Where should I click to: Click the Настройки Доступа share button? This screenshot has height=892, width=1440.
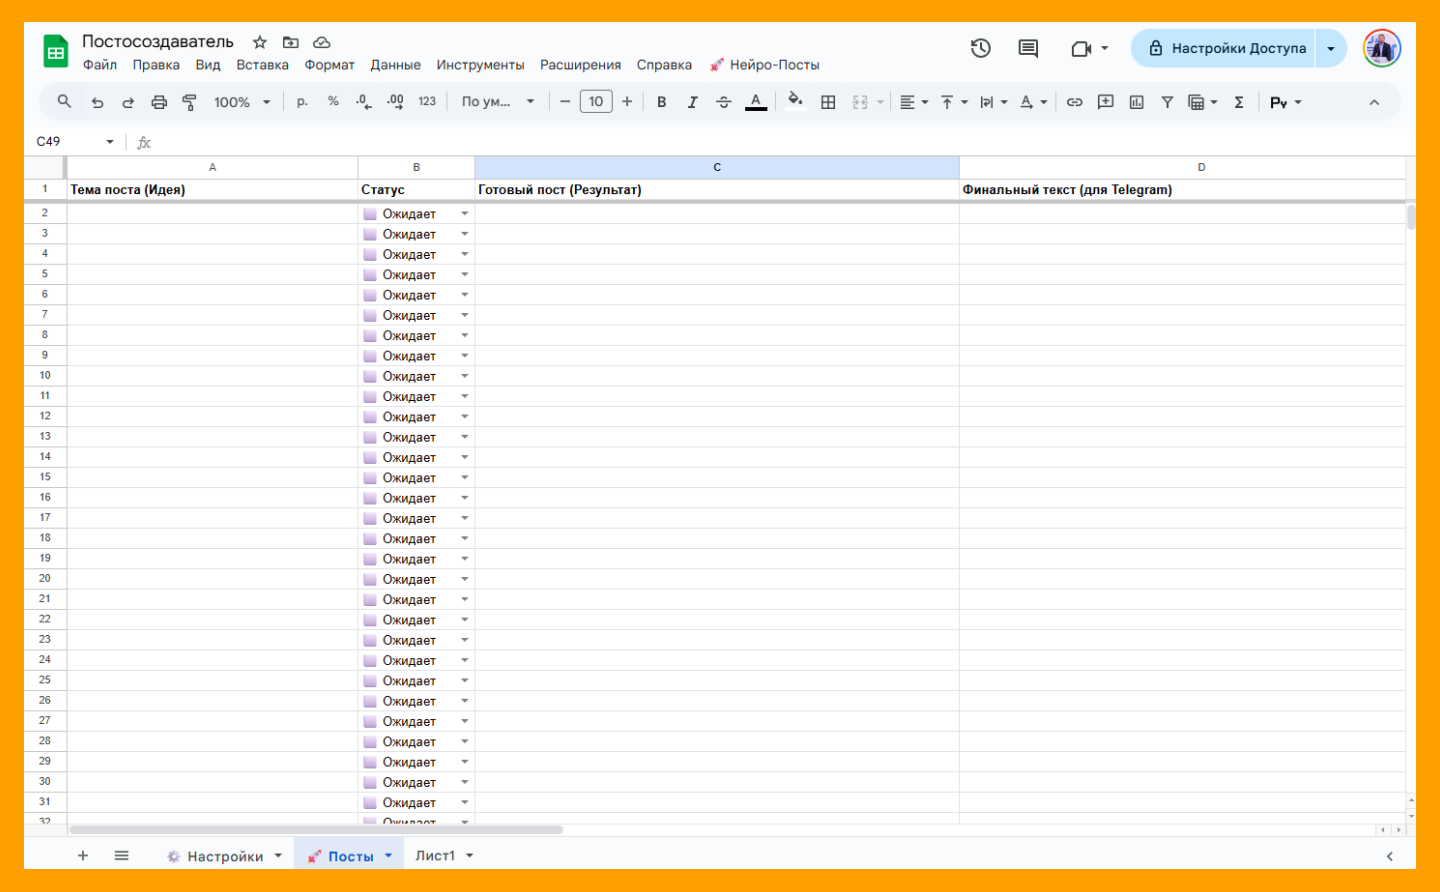tap(1226, 48)
